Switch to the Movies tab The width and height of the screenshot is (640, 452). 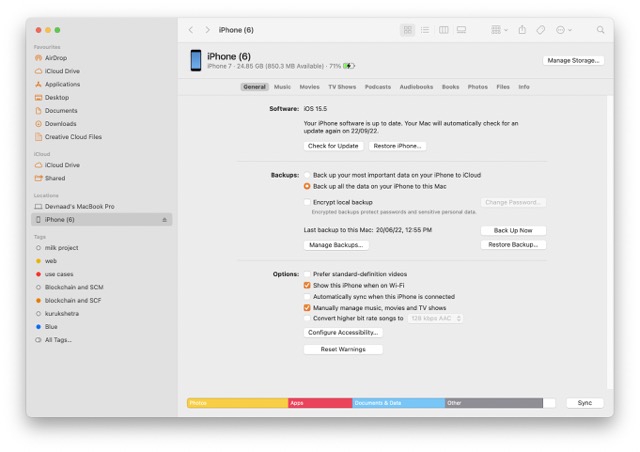309,87
